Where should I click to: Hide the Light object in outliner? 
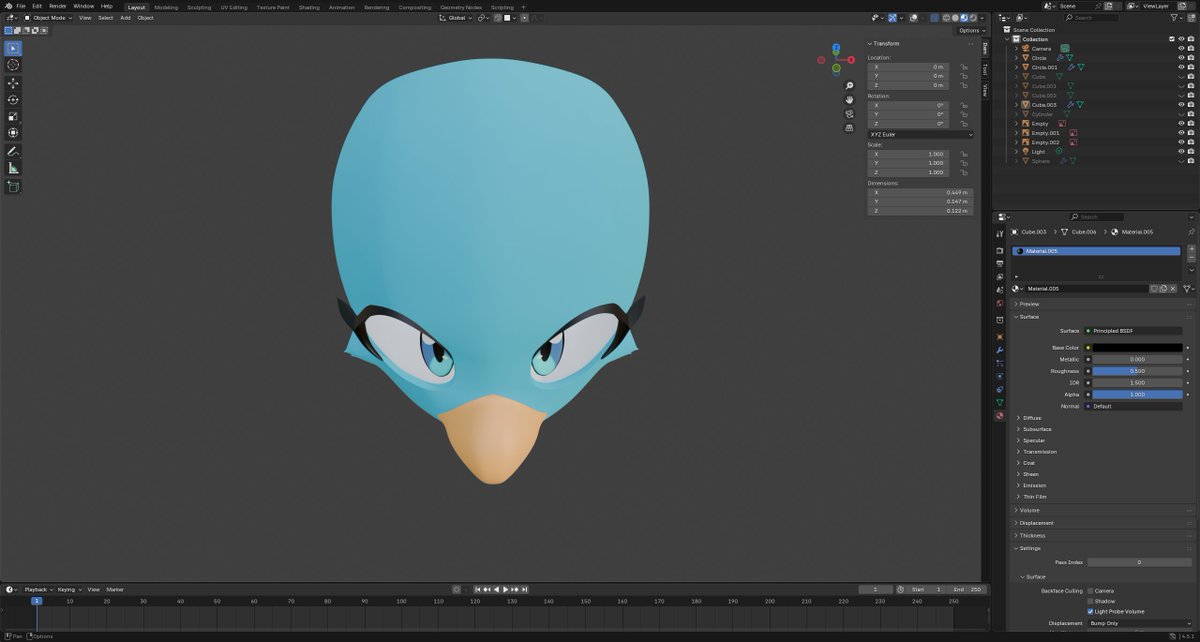(x=1181, y=151)
